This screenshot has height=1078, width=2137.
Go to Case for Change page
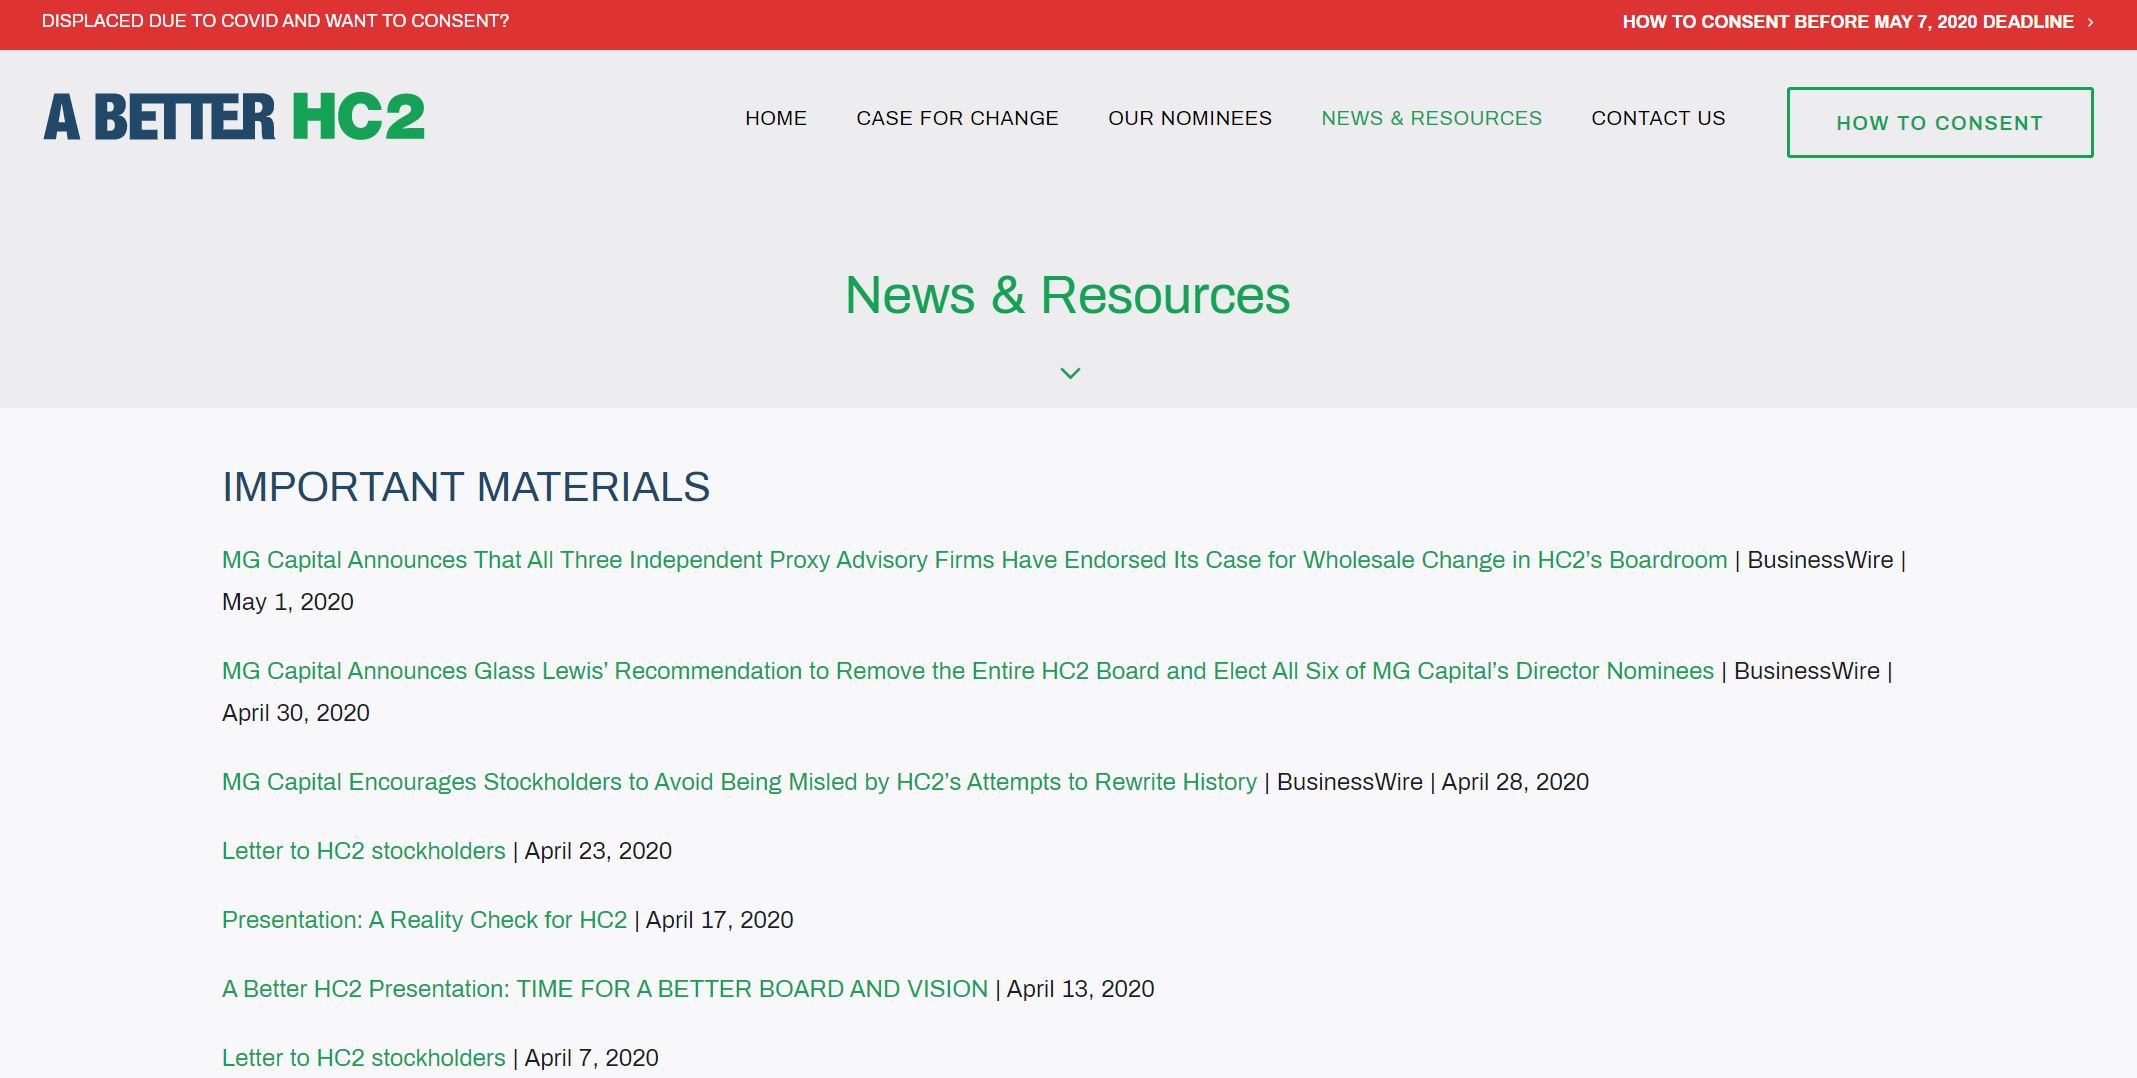click(x=957, y=118)
